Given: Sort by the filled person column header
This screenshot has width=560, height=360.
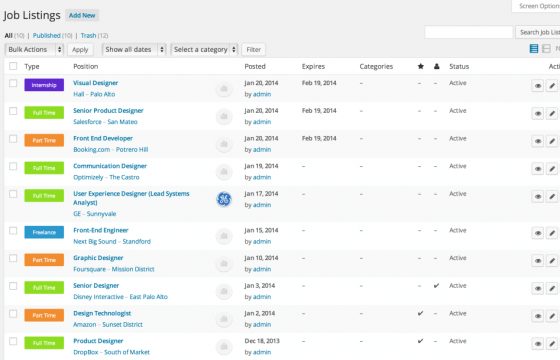Looking at the screenshot, I should pos(436,66).
